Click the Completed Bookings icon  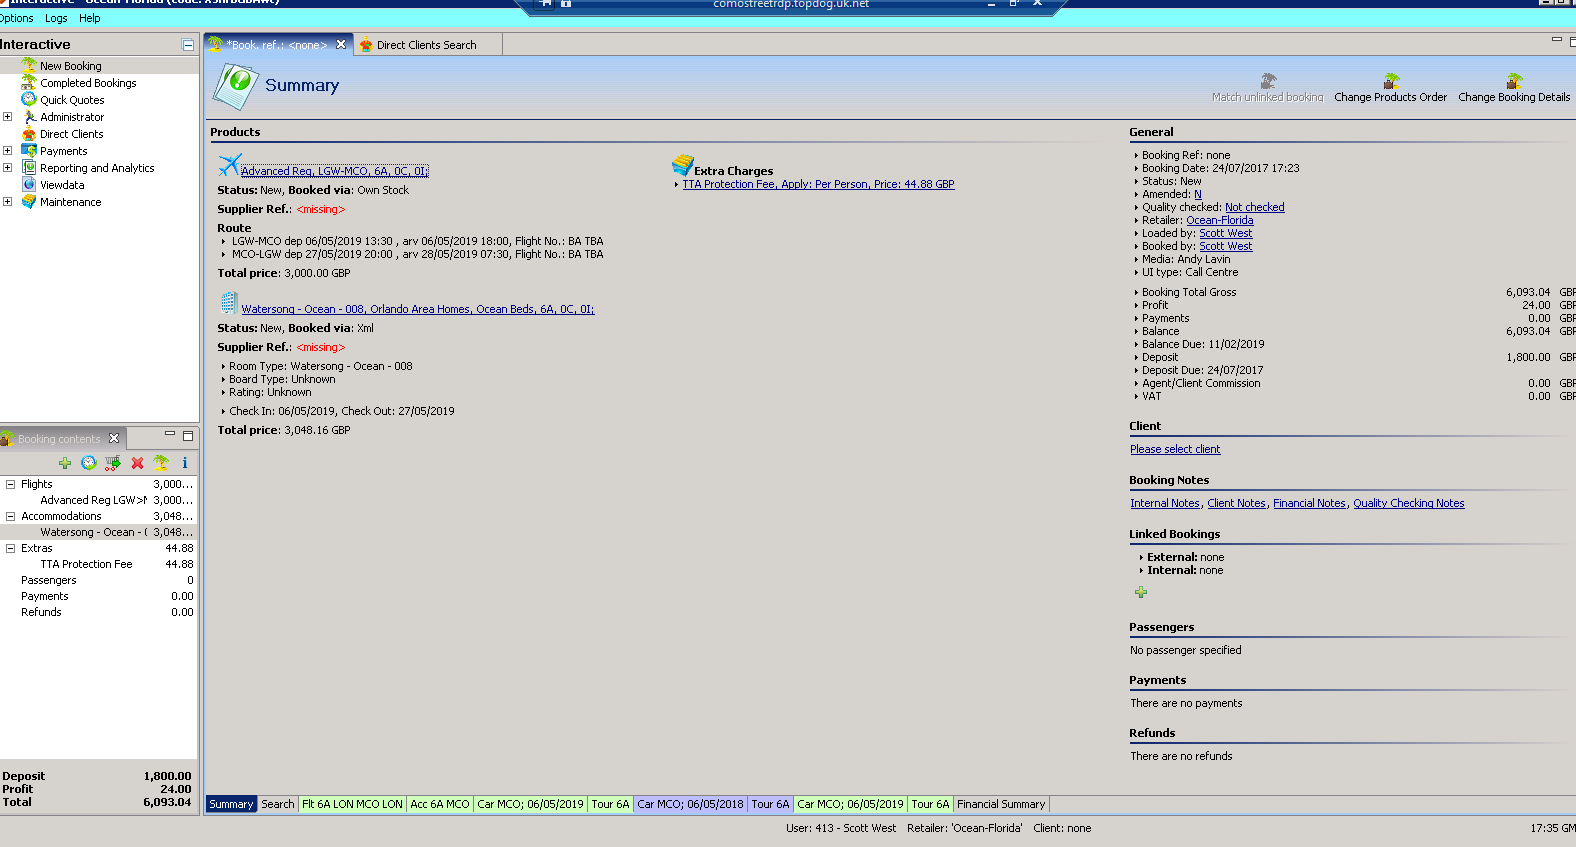click(29, 82)
